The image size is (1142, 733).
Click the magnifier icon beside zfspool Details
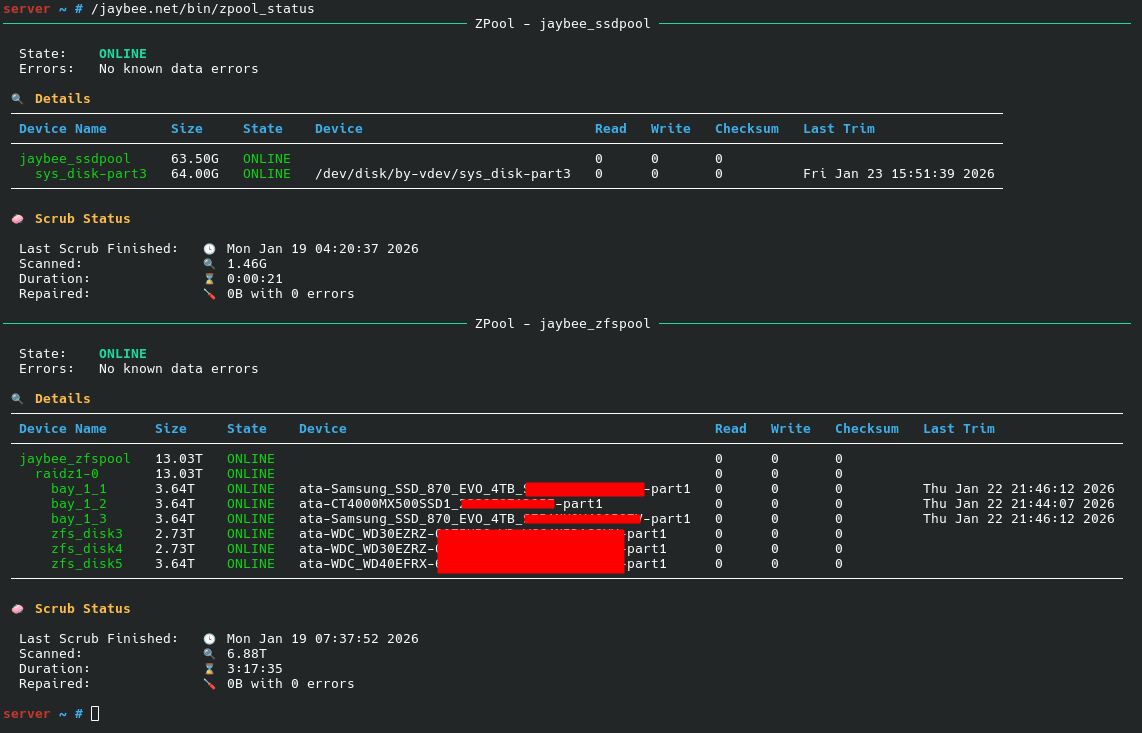17,399
